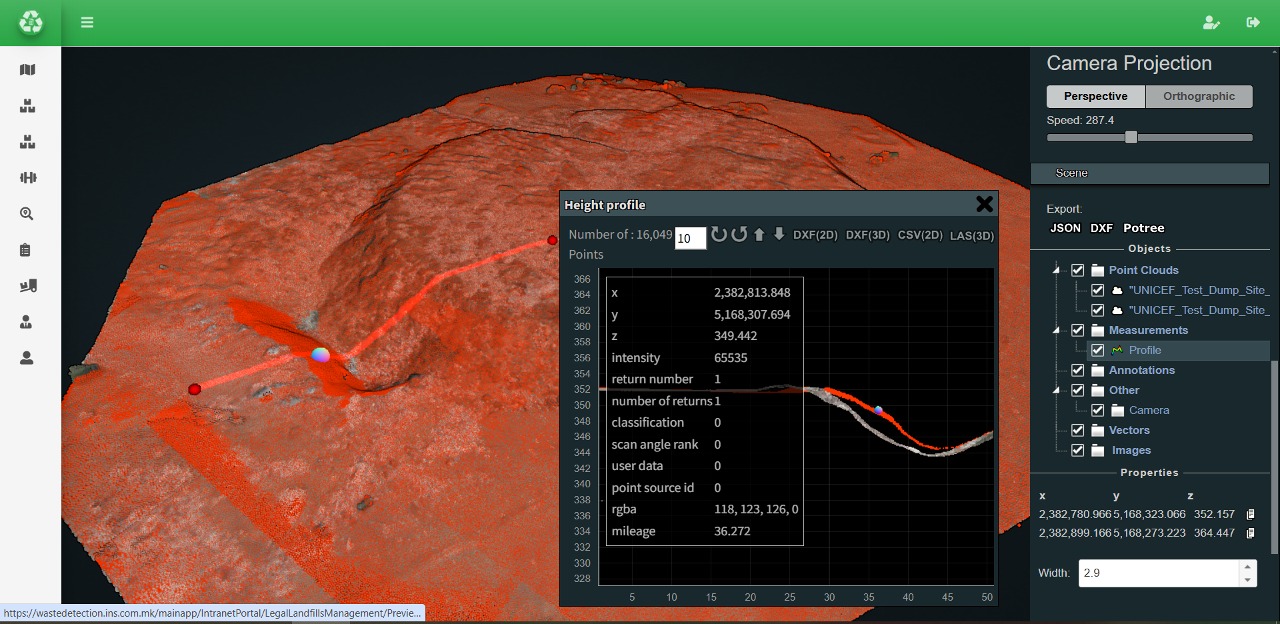The height and width of the screenshot is (624, 1280).
Task: Copy coordinates of the 352.157 row
Action: pos(1250,514)
